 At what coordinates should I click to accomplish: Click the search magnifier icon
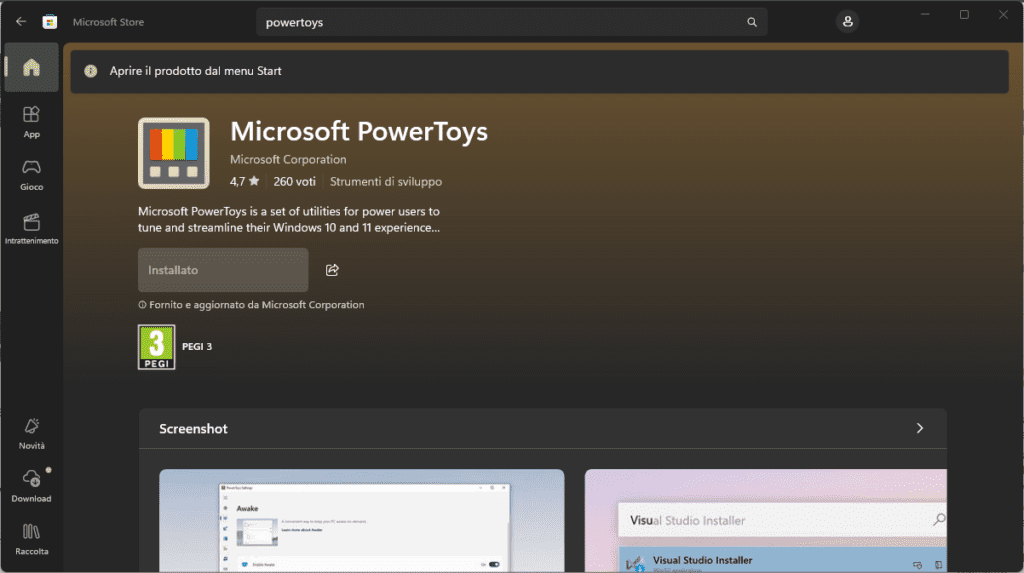click(x=752, y=22)
